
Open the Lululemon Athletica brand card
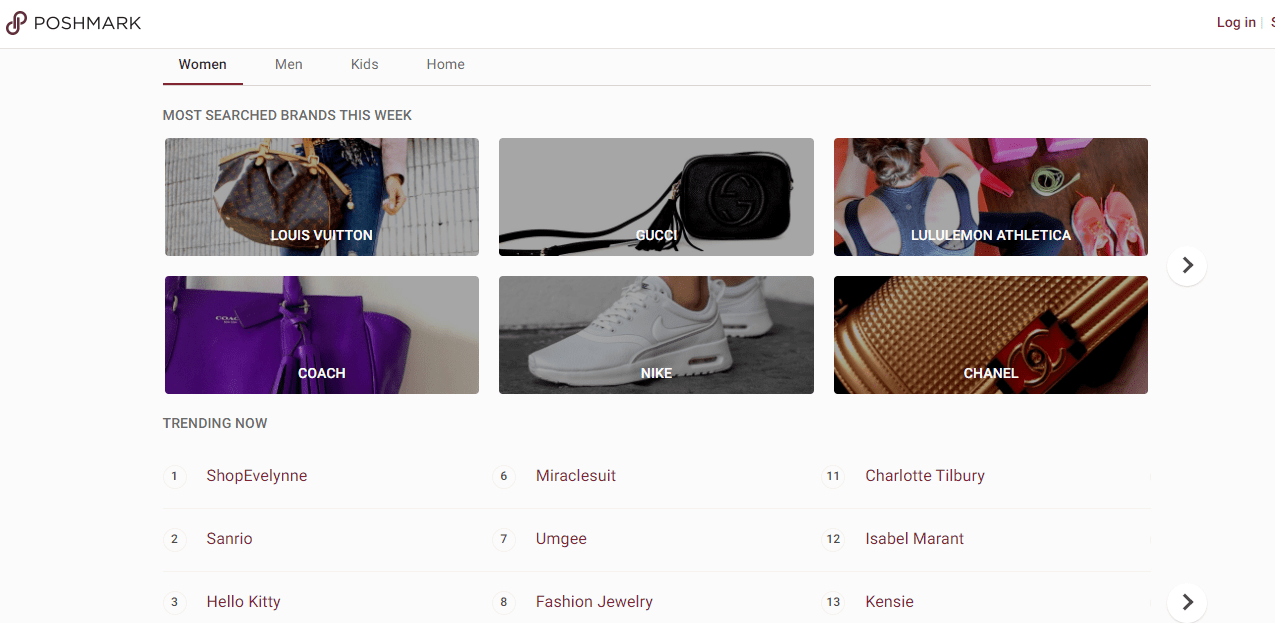point(991,197)
